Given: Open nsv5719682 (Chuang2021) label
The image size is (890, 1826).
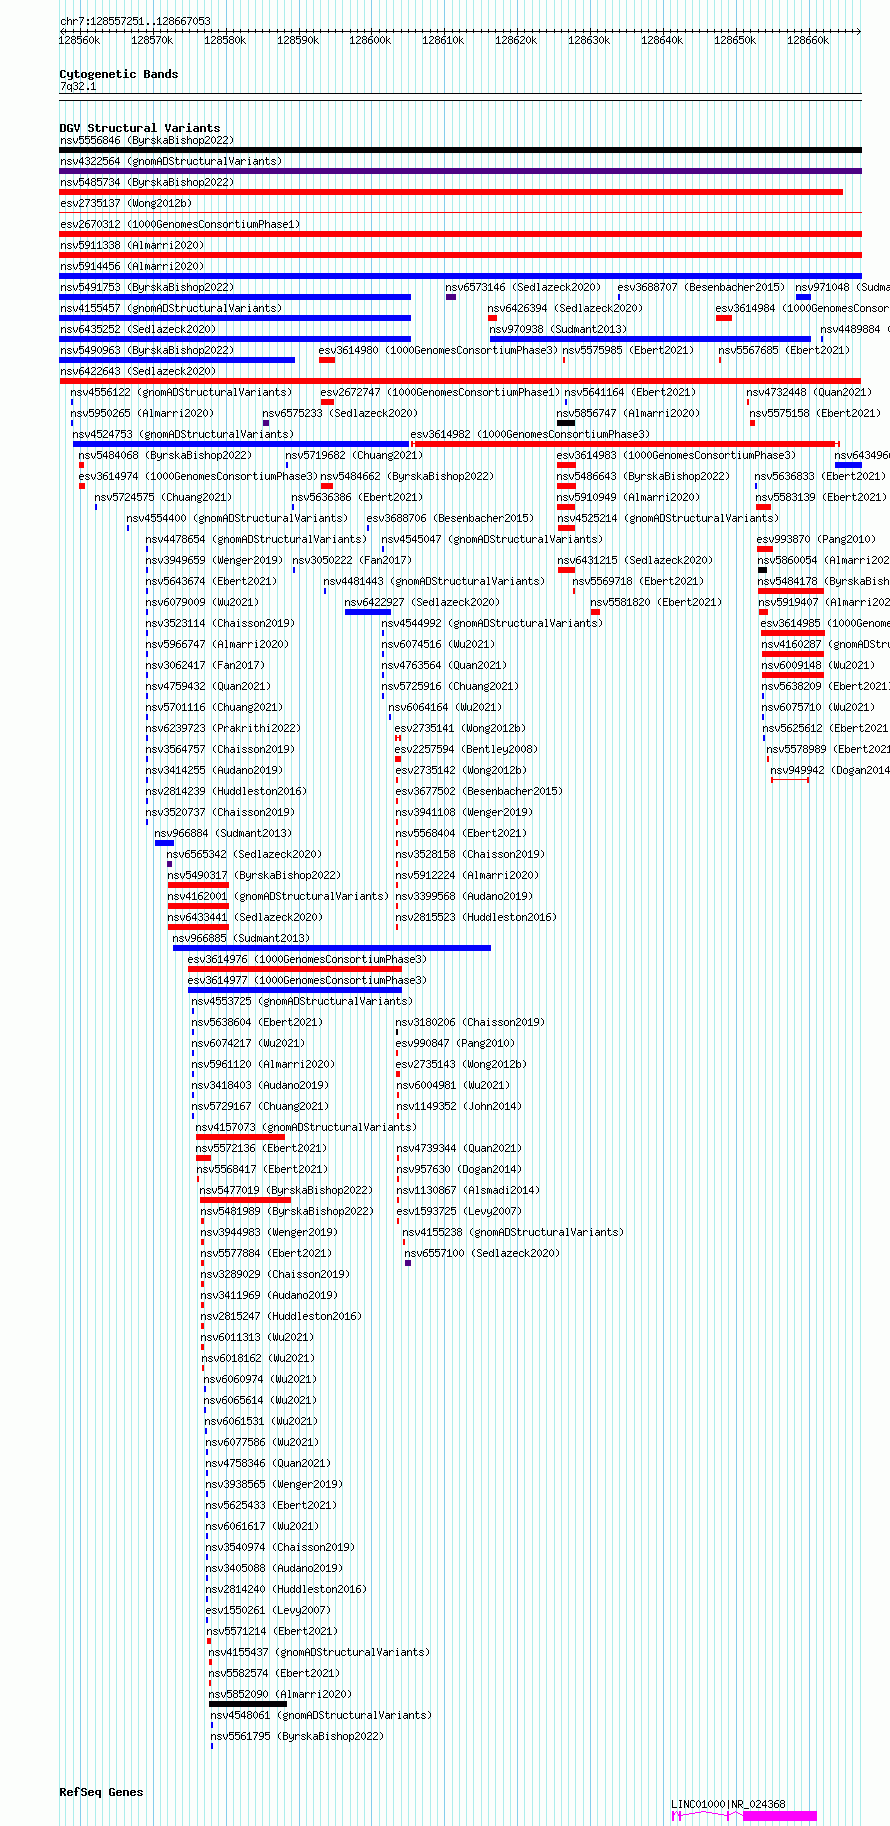Looking at the screenshot, I should (x=355, y=456).
